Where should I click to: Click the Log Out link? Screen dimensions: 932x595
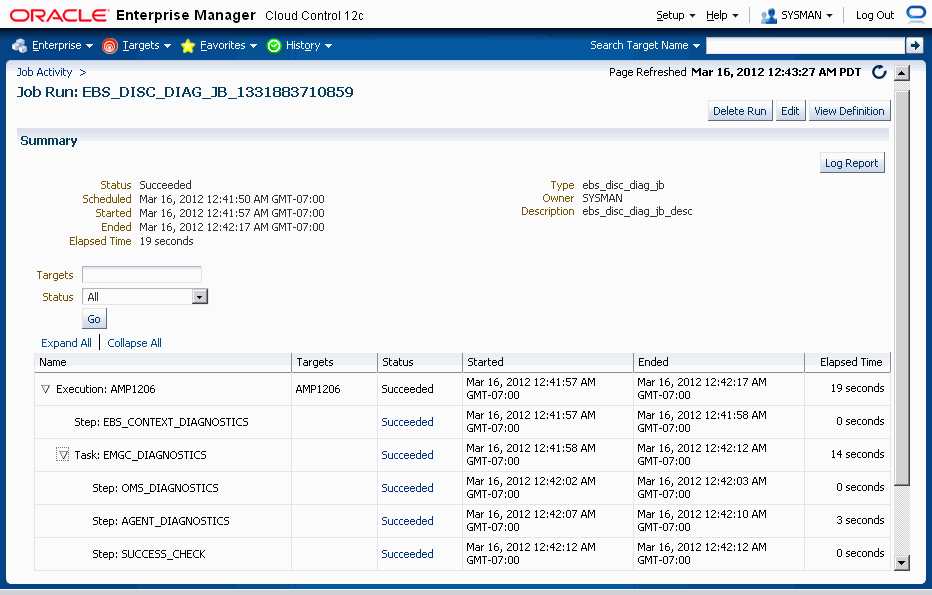click(874, 15)
